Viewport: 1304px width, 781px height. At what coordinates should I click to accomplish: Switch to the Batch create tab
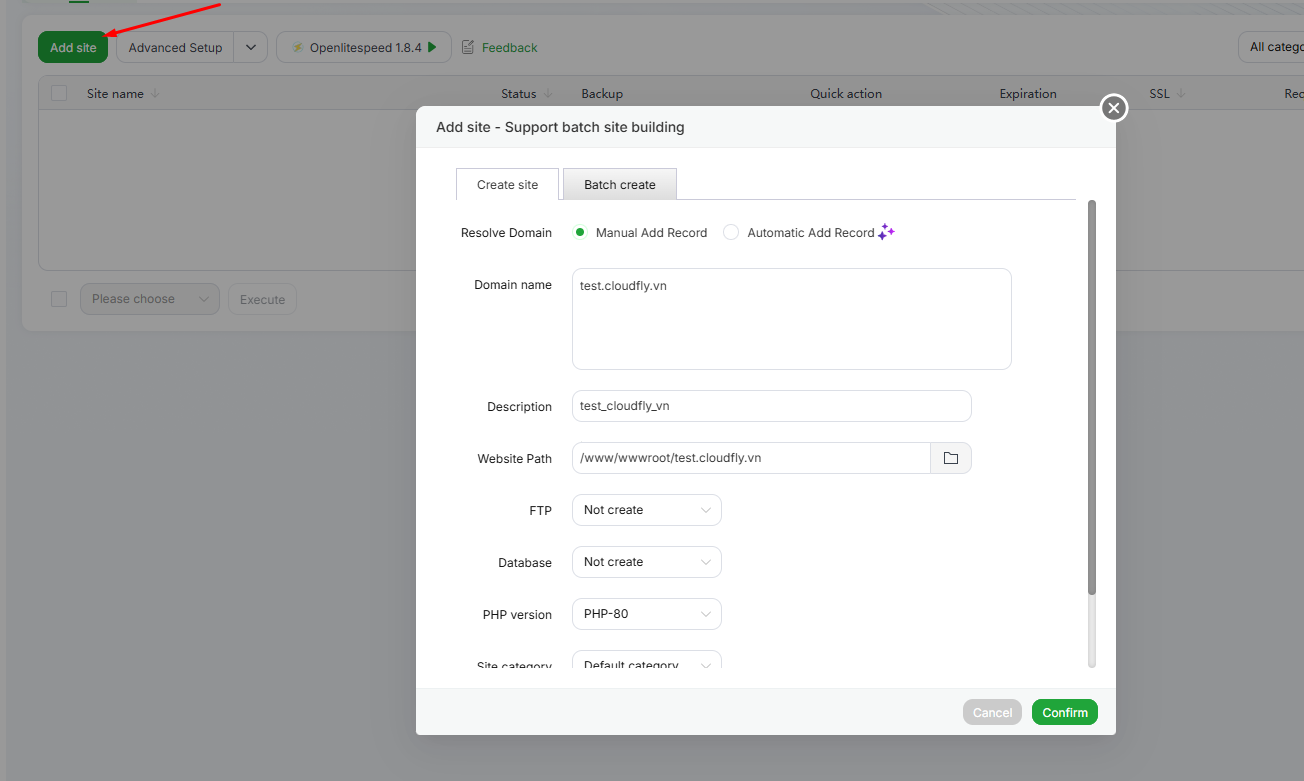tap(620, 185)
